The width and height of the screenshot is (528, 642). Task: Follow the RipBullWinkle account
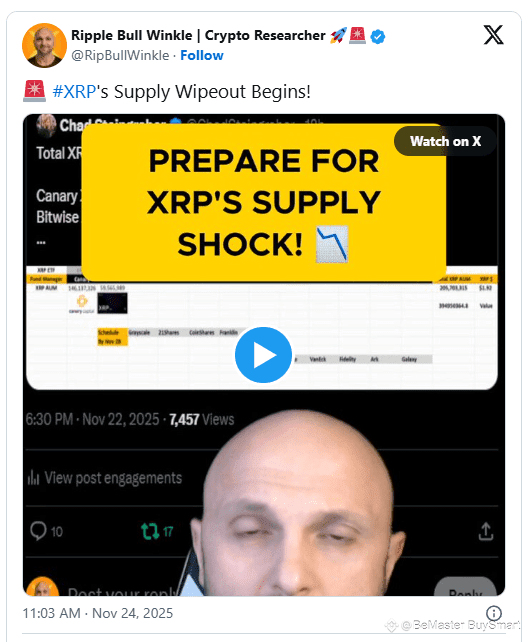tap(202, 55)
